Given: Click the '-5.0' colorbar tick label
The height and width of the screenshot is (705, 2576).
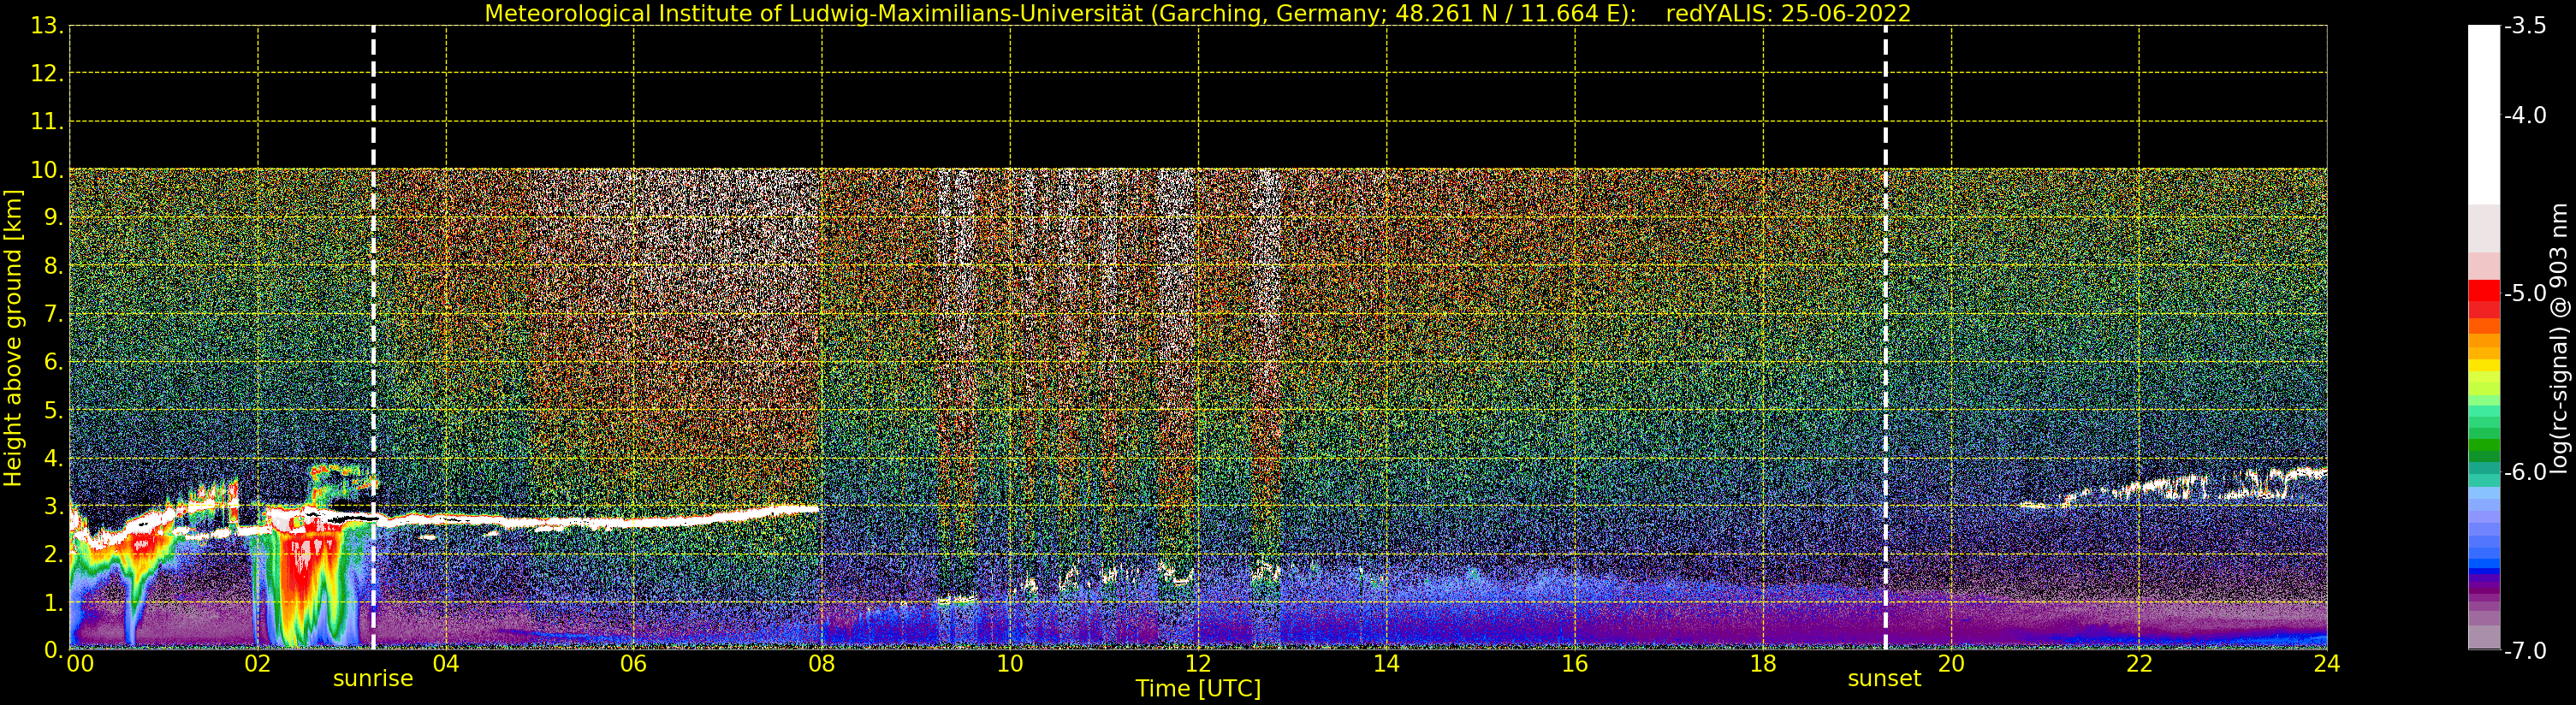Looking at the screenshot, I should (x=2525, y=294).
